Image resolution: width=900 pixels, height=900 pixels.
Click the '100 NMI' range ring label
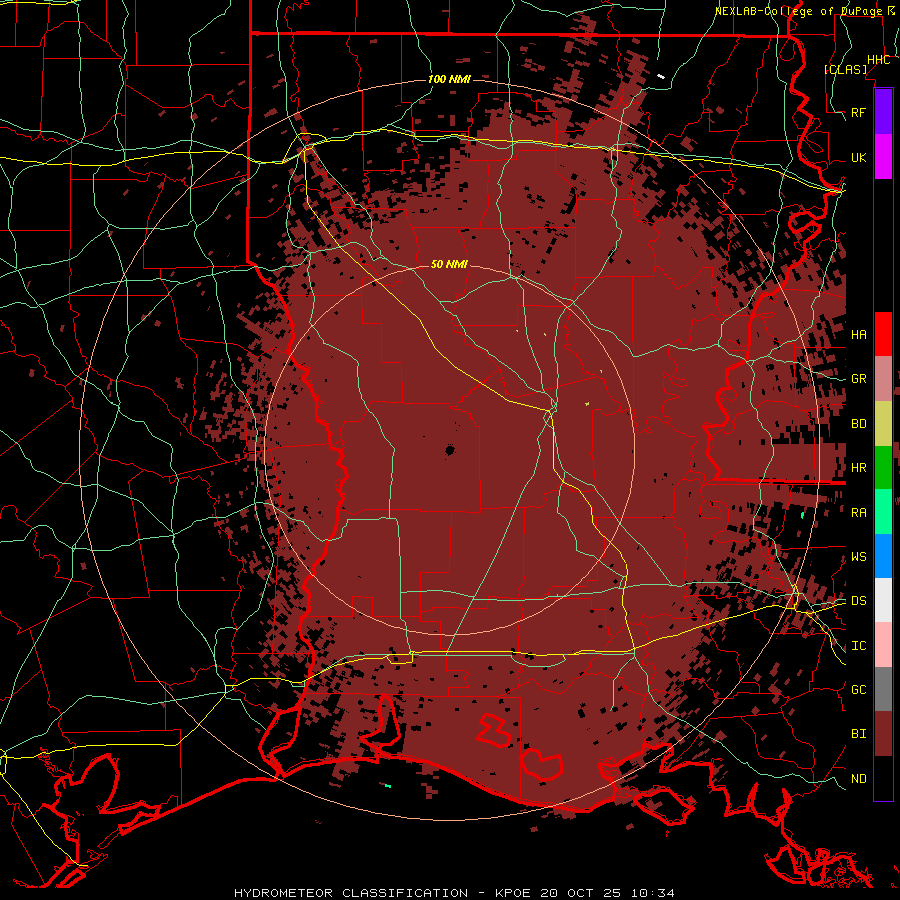(449, 79)
